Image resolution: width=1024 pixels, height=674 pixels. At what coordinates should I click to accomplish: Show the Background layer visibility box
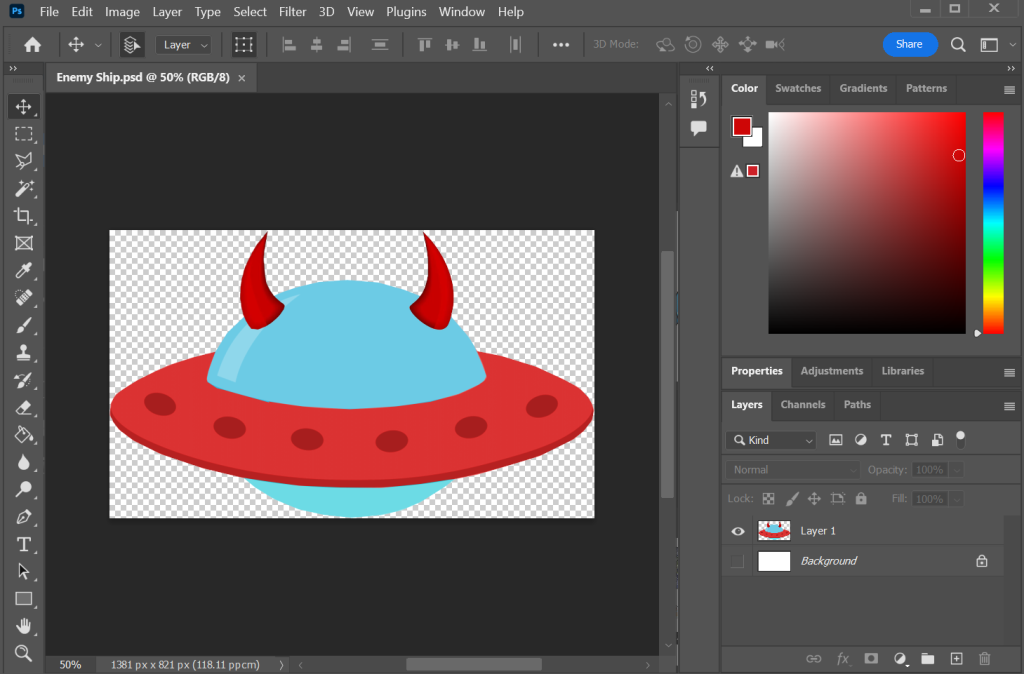coord(738,561)
